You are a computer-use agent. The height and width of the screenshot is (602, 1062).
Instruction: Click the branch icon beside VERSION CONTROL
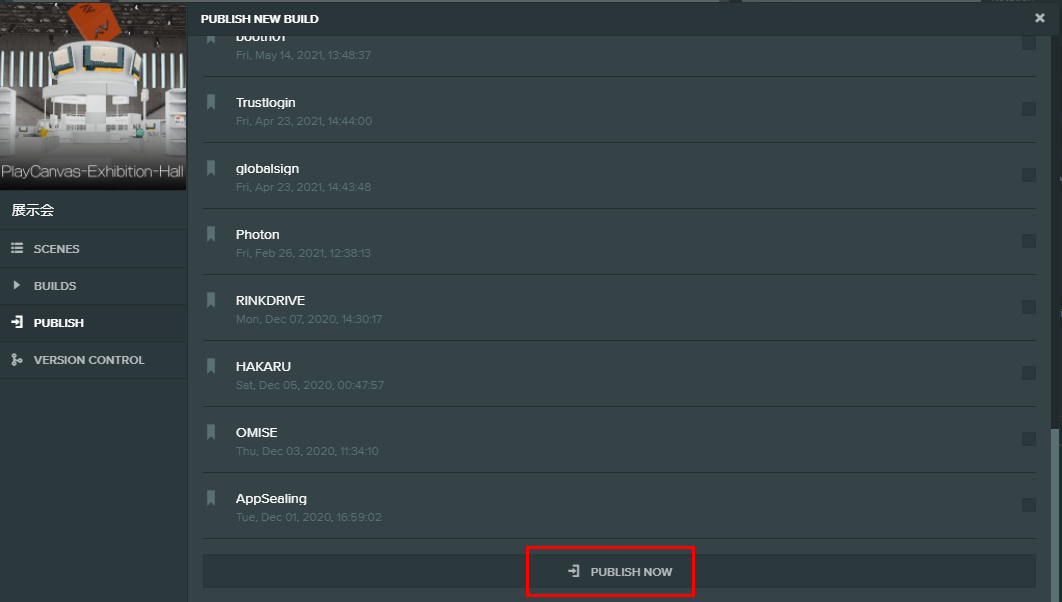[x=17, y=360]
